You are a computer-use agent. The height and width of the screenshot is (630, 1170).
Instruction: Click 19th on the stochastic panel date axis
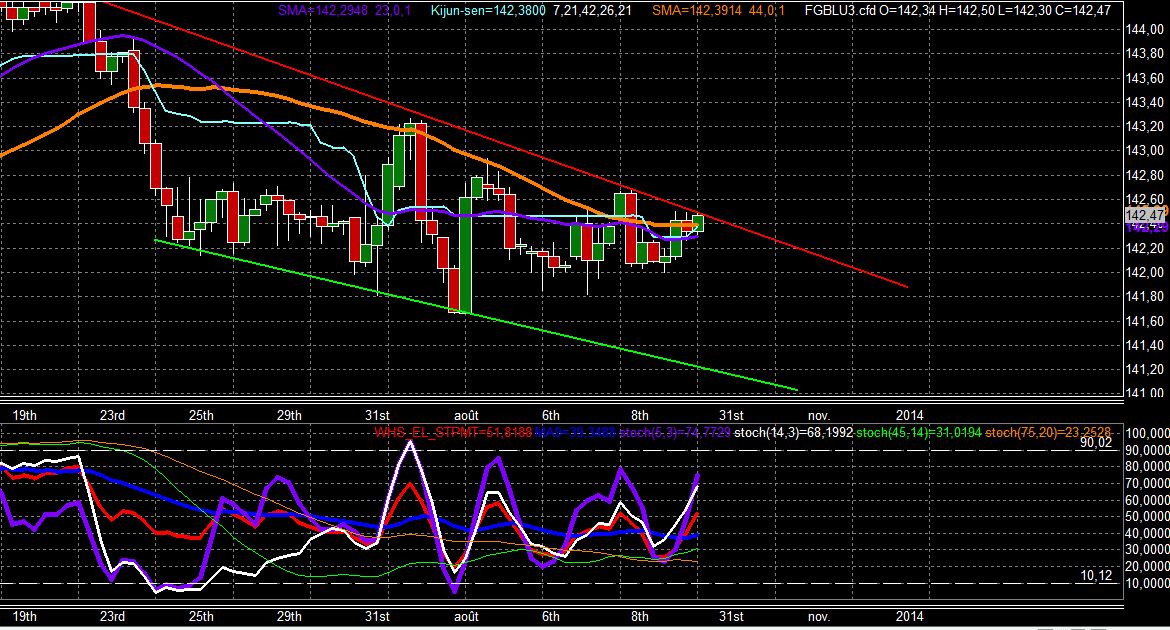click(25, 617)
